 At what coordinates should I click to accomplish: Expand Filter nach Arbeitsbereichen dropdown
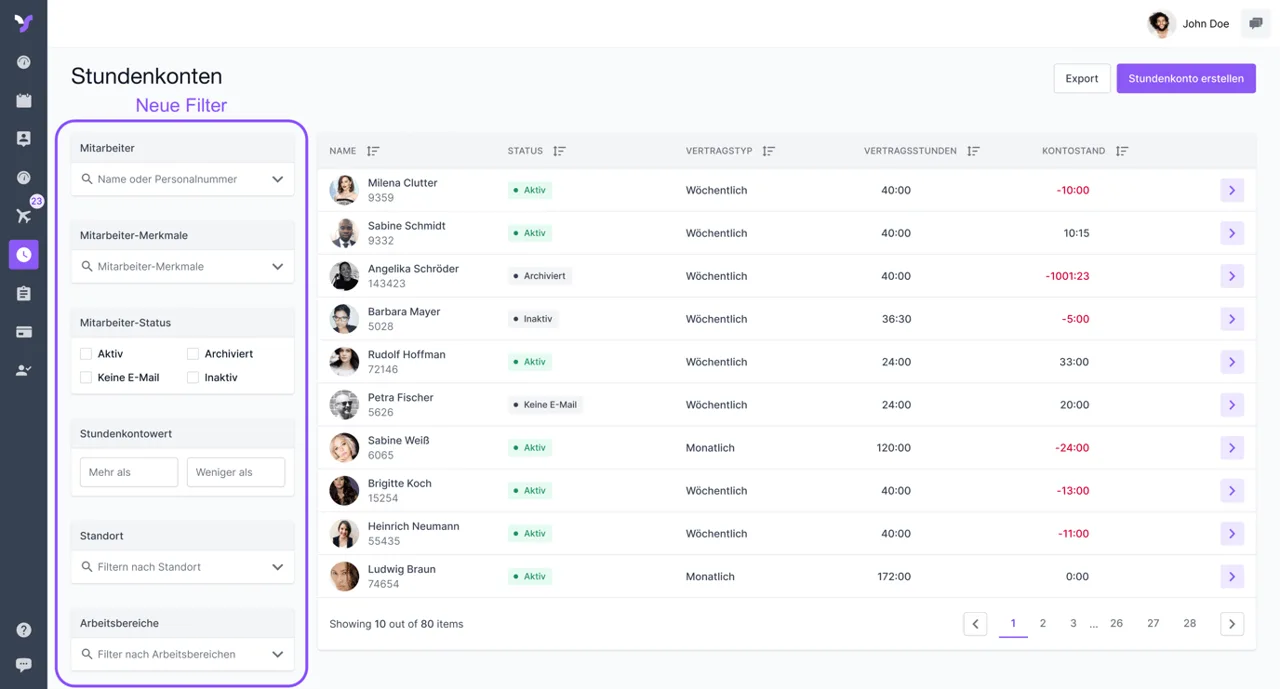[277, 654]
